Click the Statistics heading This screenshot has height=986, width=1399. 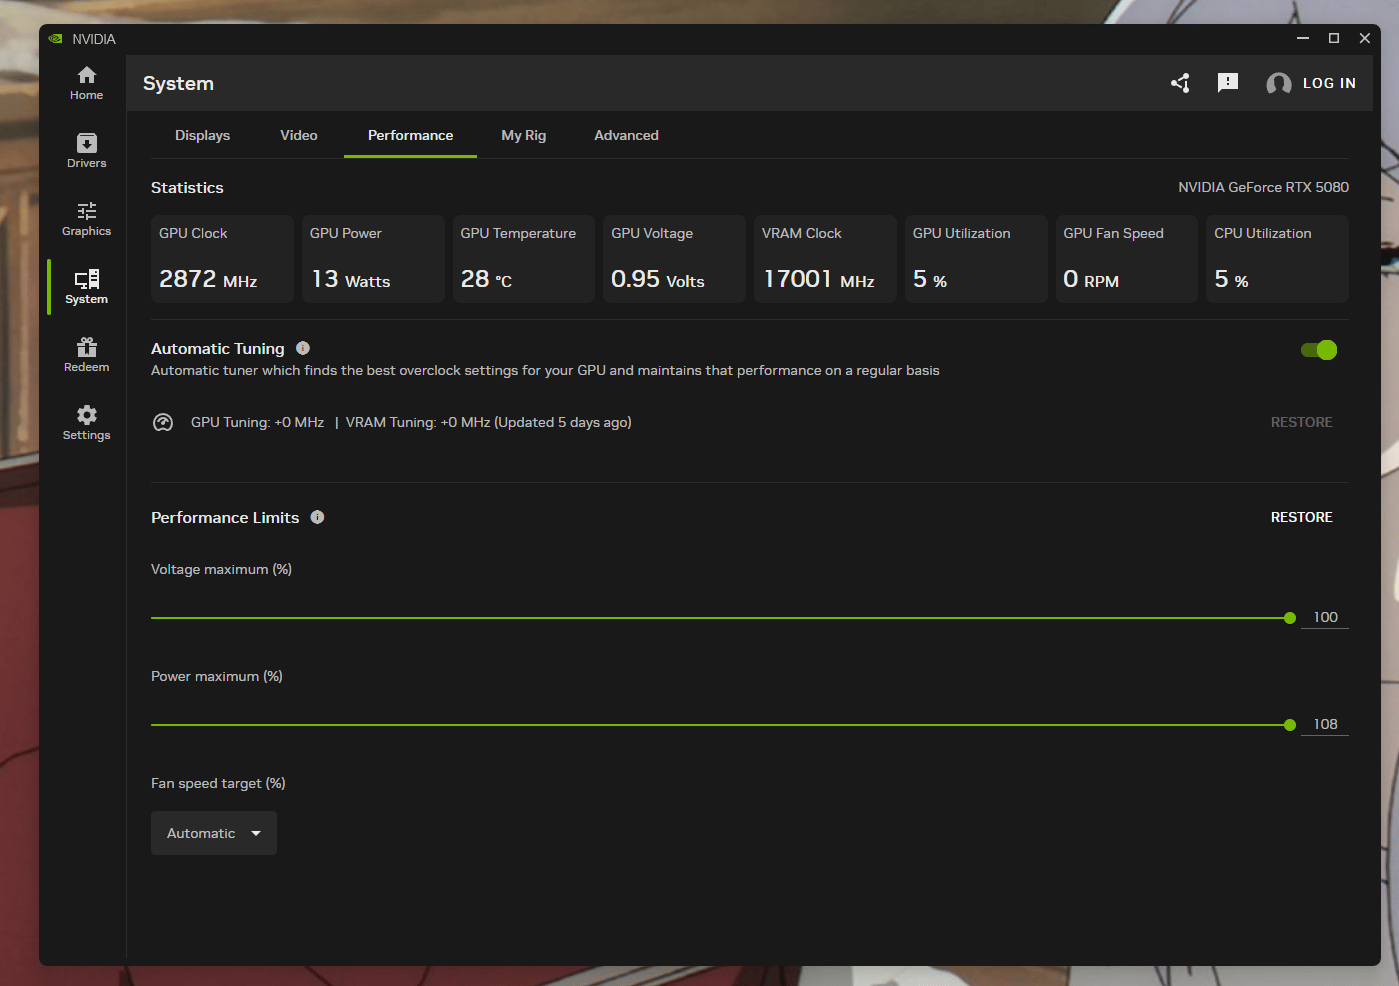click(187, 188)
